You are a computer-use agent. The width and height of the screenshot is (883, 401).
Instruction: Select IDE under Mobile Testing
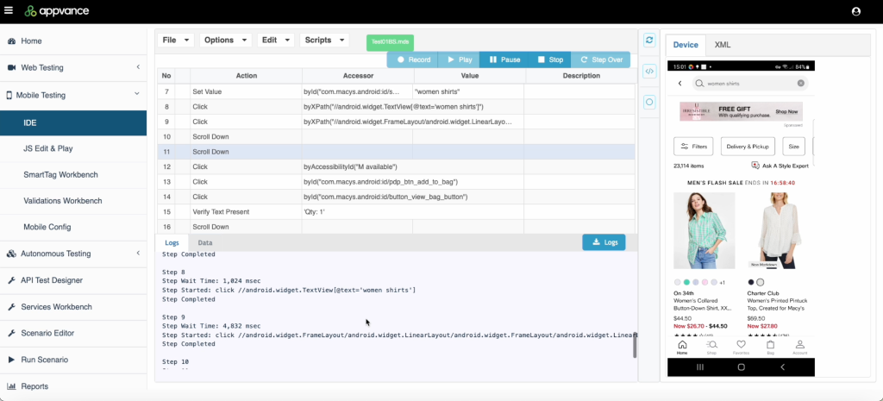(73, 123)
